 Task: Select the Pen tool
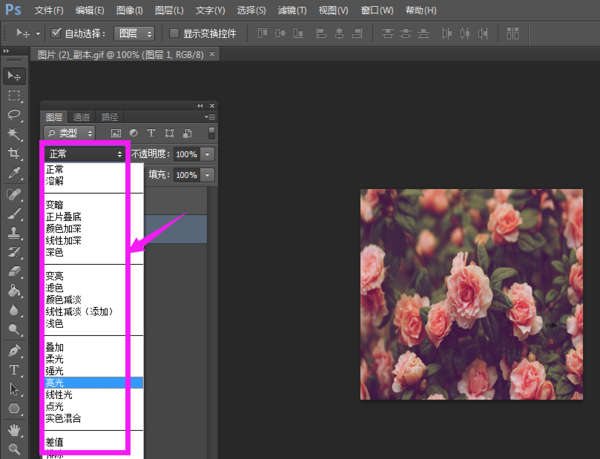[14, 351]
